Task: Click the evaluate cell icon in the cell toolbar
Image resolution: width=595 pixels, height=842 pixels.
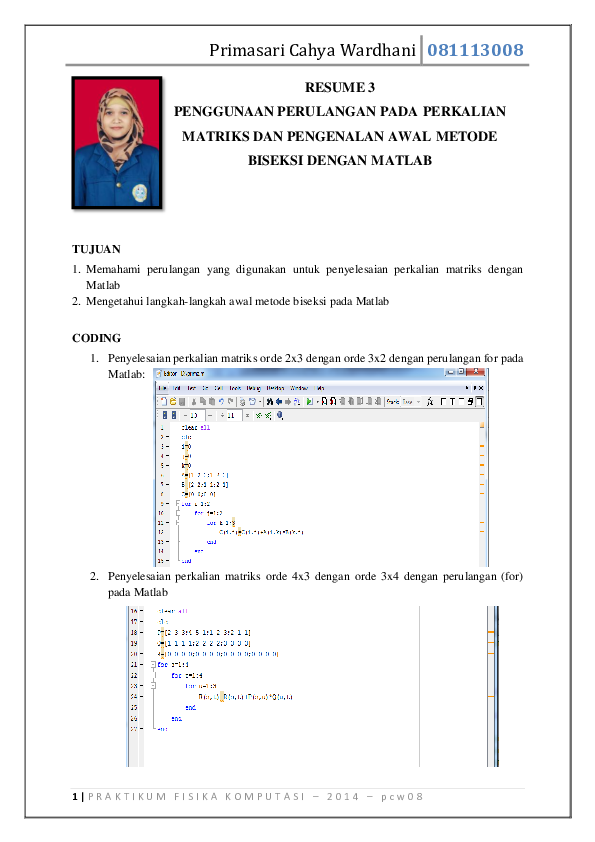Action: [x=258, y=415]
